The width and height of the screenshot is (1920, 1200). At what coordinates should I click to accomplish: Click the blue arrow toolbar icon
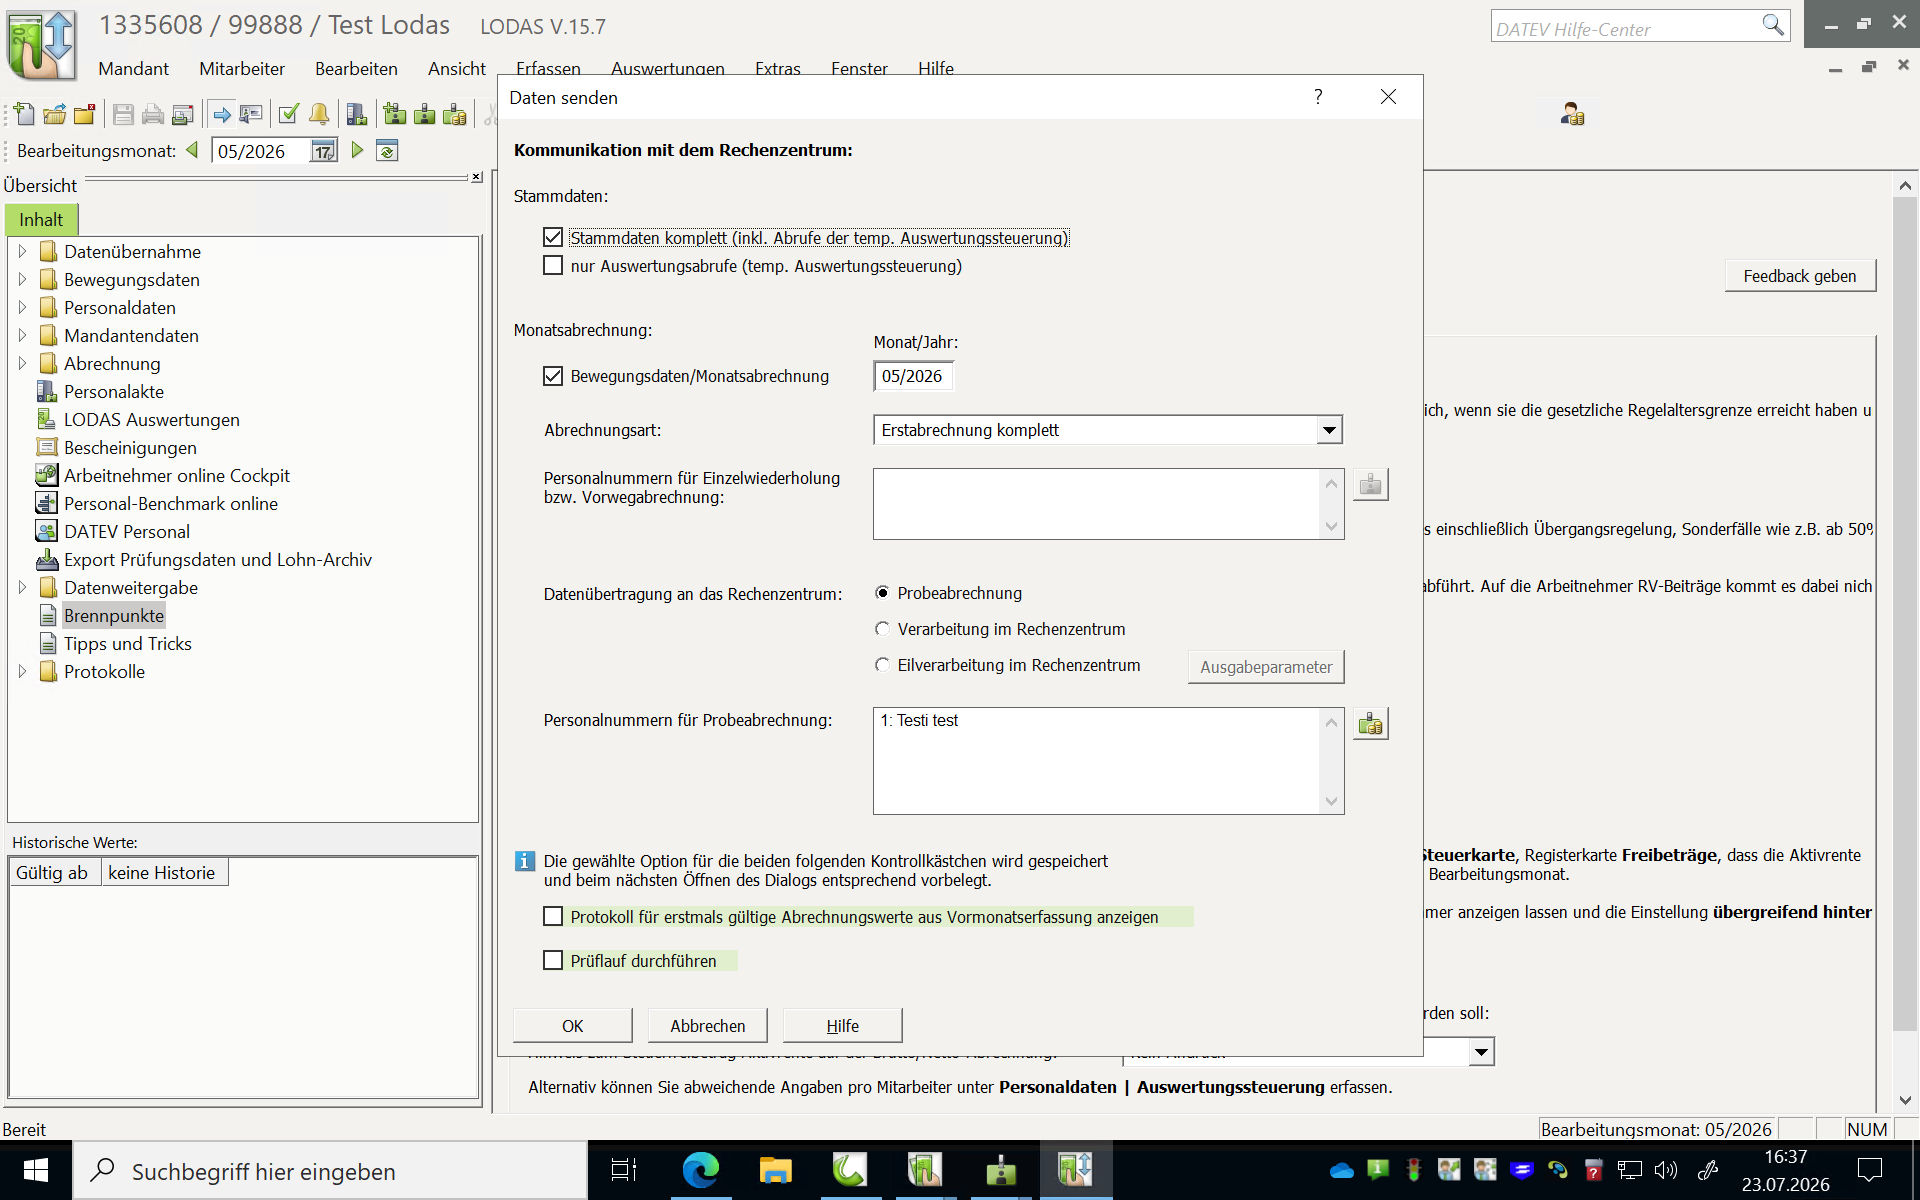(x=221, y=115)
